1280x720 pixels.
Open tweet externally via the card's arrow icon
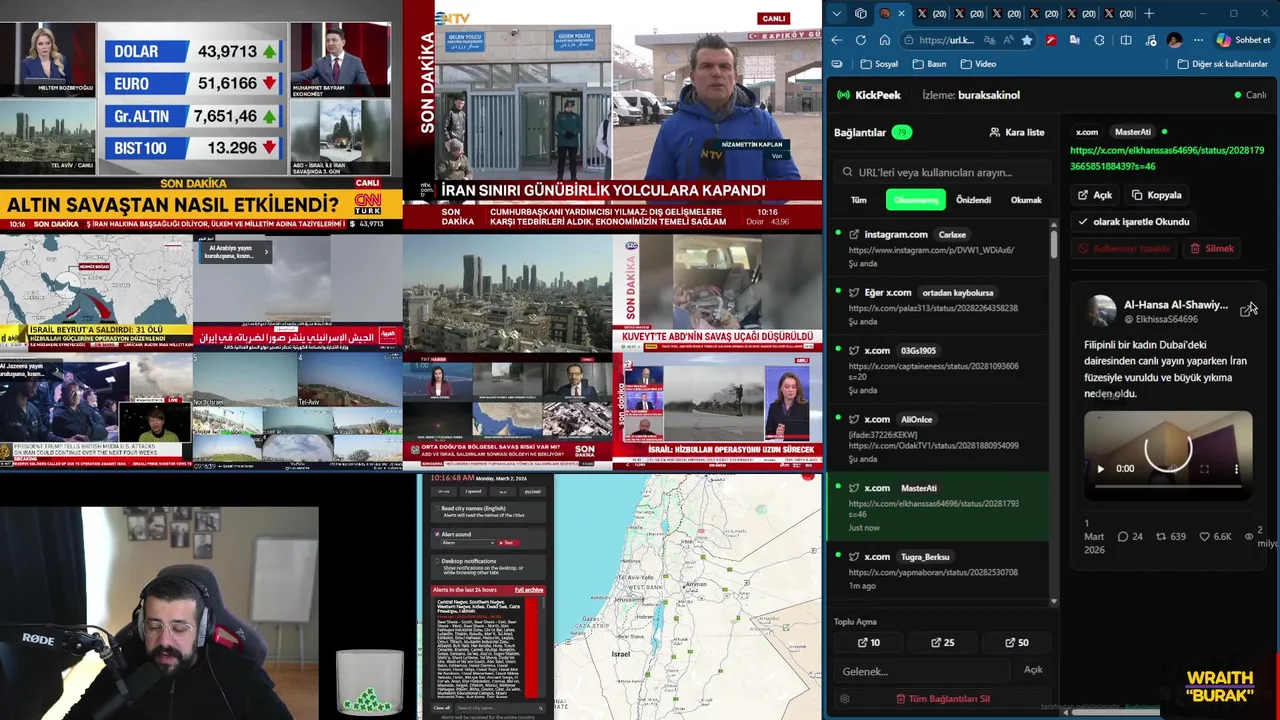point(1246,311)
